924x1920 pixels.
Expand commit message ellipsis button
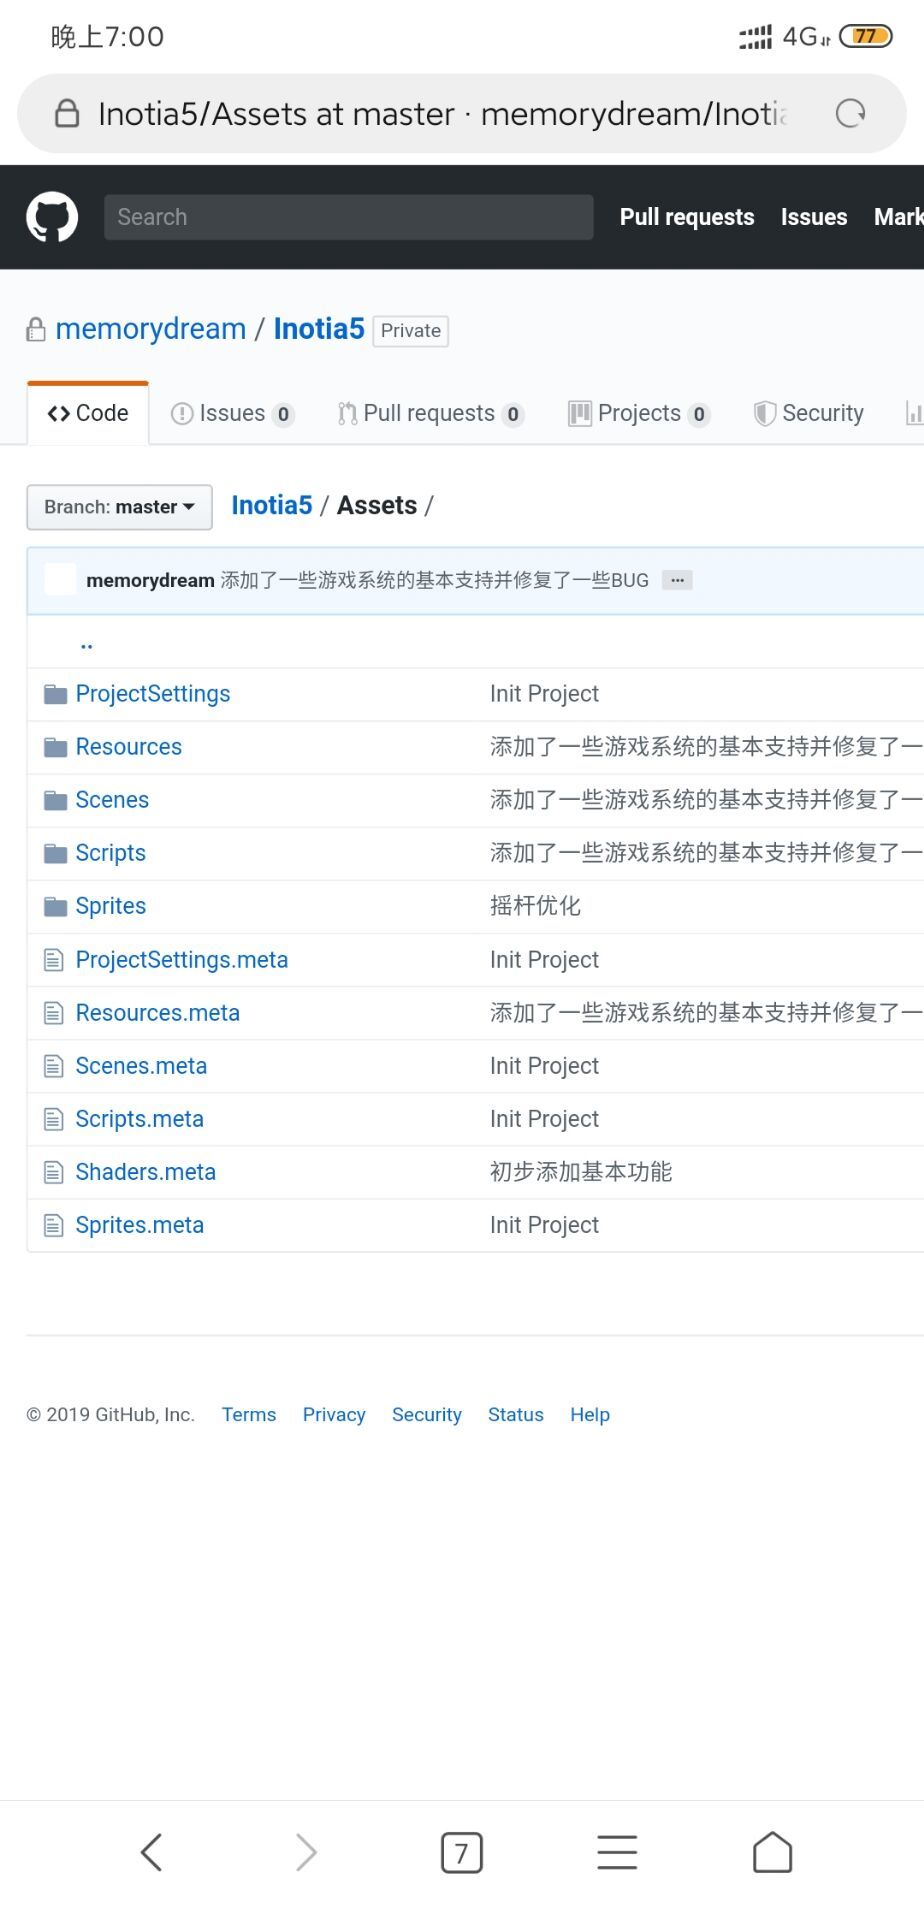677,580
